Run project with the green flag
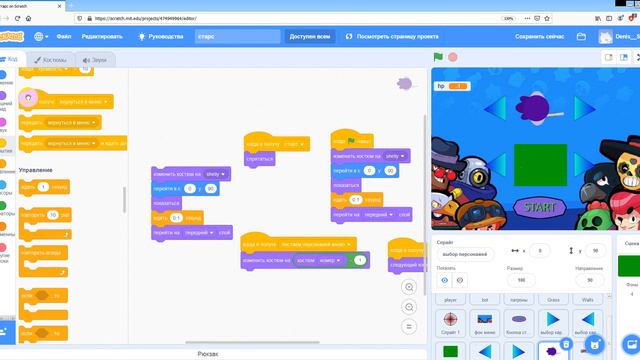The image size is (640, 360). pos(438,57)
